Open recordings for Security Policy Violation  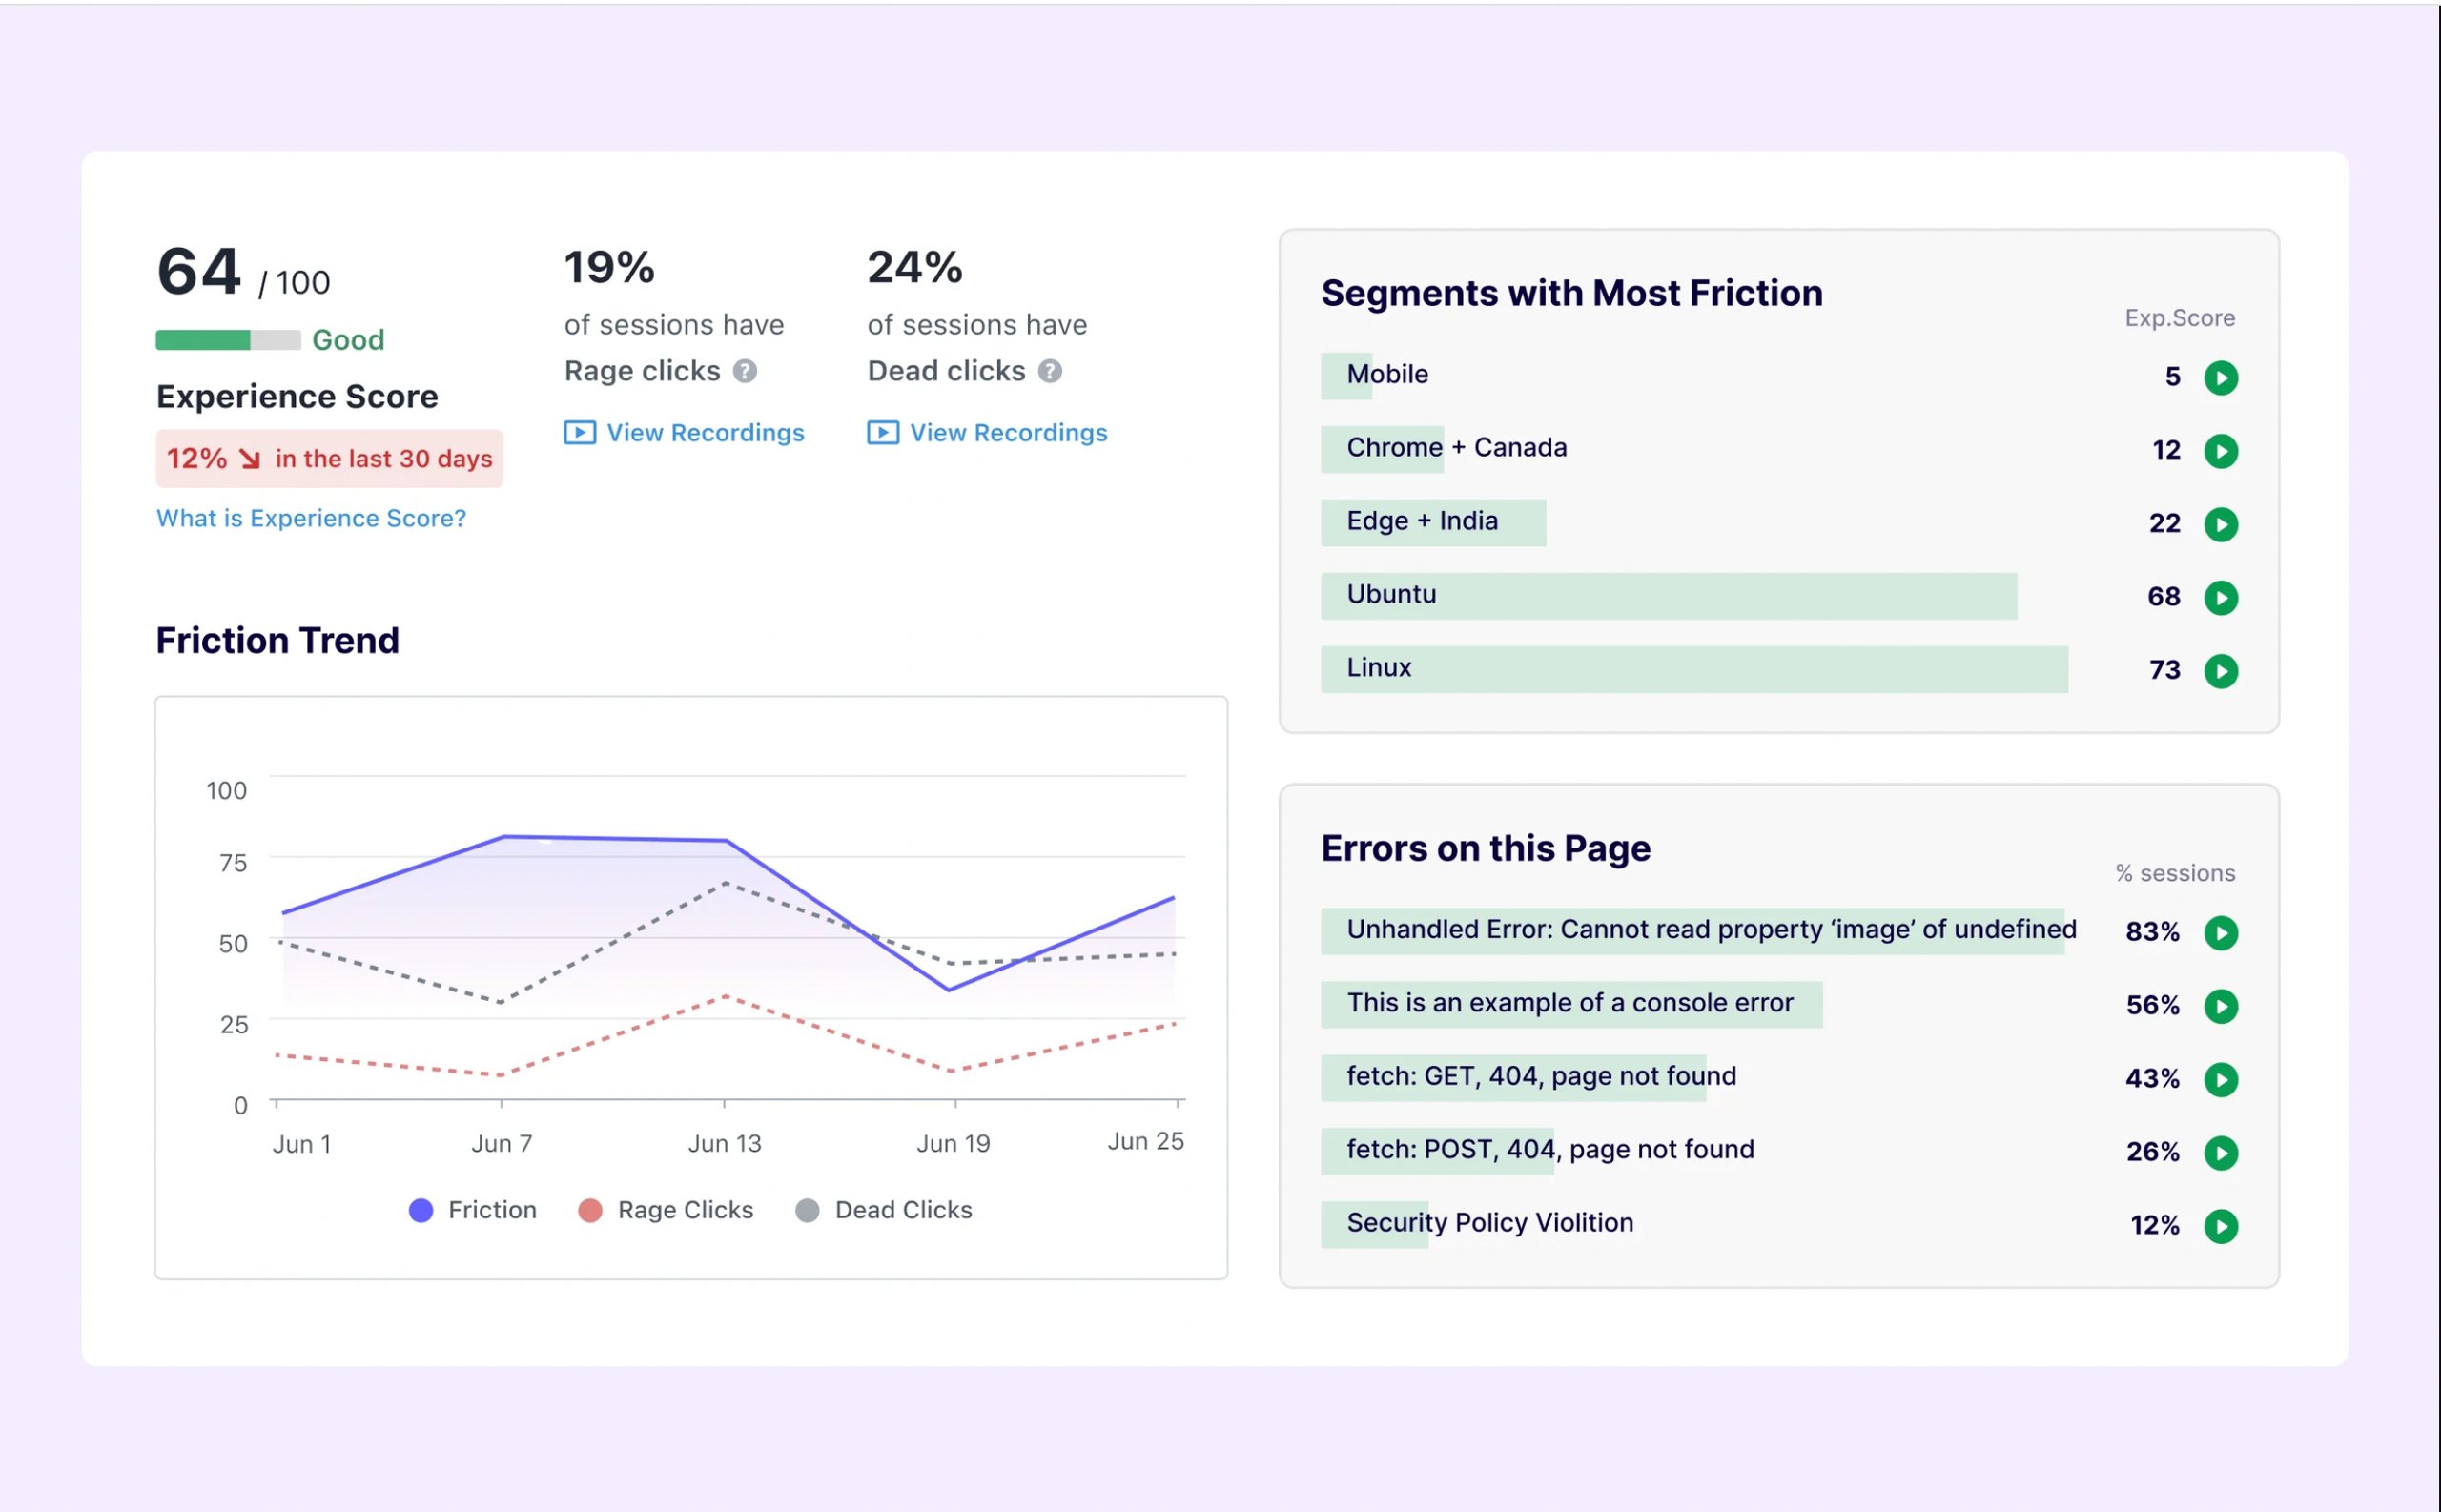(2228, 1222)
